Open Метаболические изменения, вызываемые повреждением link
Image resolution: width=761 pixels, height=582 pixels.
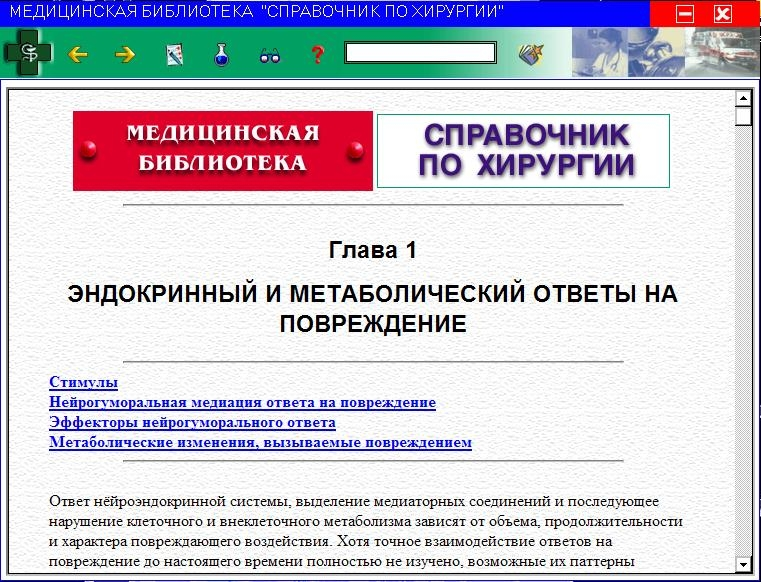click(260, 442)
